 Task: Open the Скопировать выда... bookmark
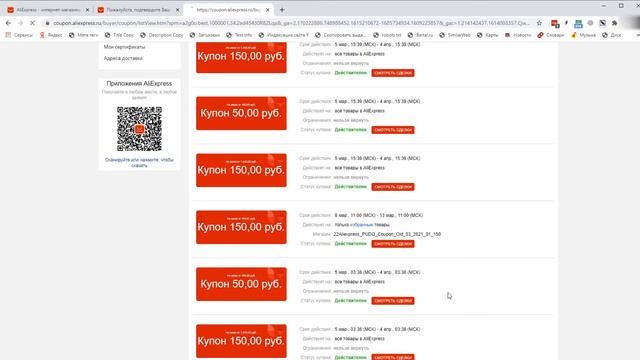pyautogui.click(x=341, y=35)
